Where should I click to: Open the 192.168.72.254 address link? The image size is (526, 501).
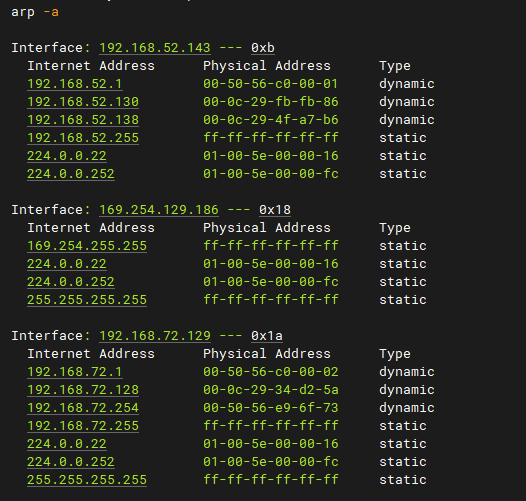[x=83, y=408]
